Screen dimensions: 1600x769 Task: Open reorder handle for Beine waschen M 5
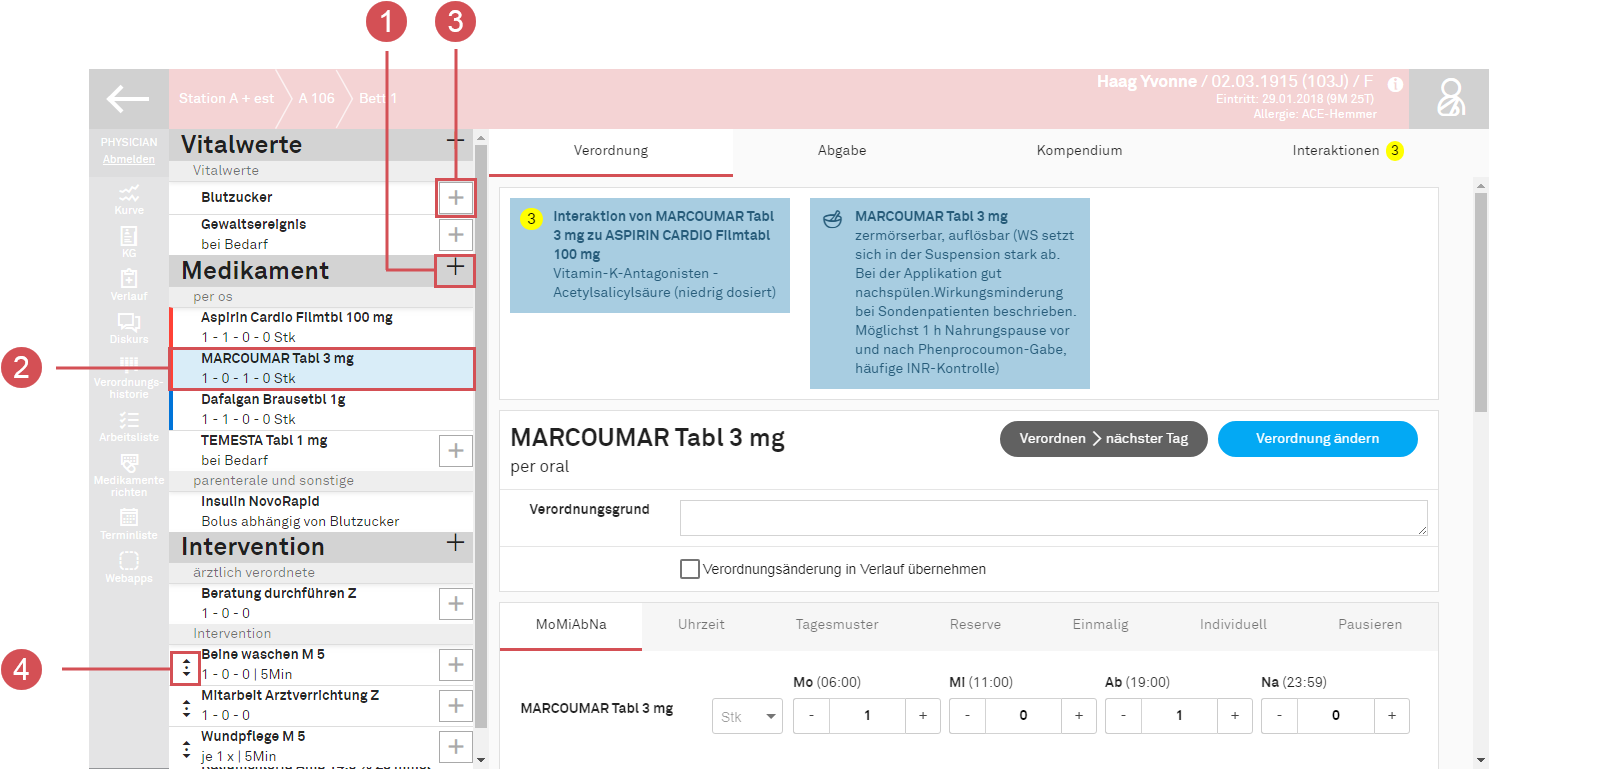186,667
